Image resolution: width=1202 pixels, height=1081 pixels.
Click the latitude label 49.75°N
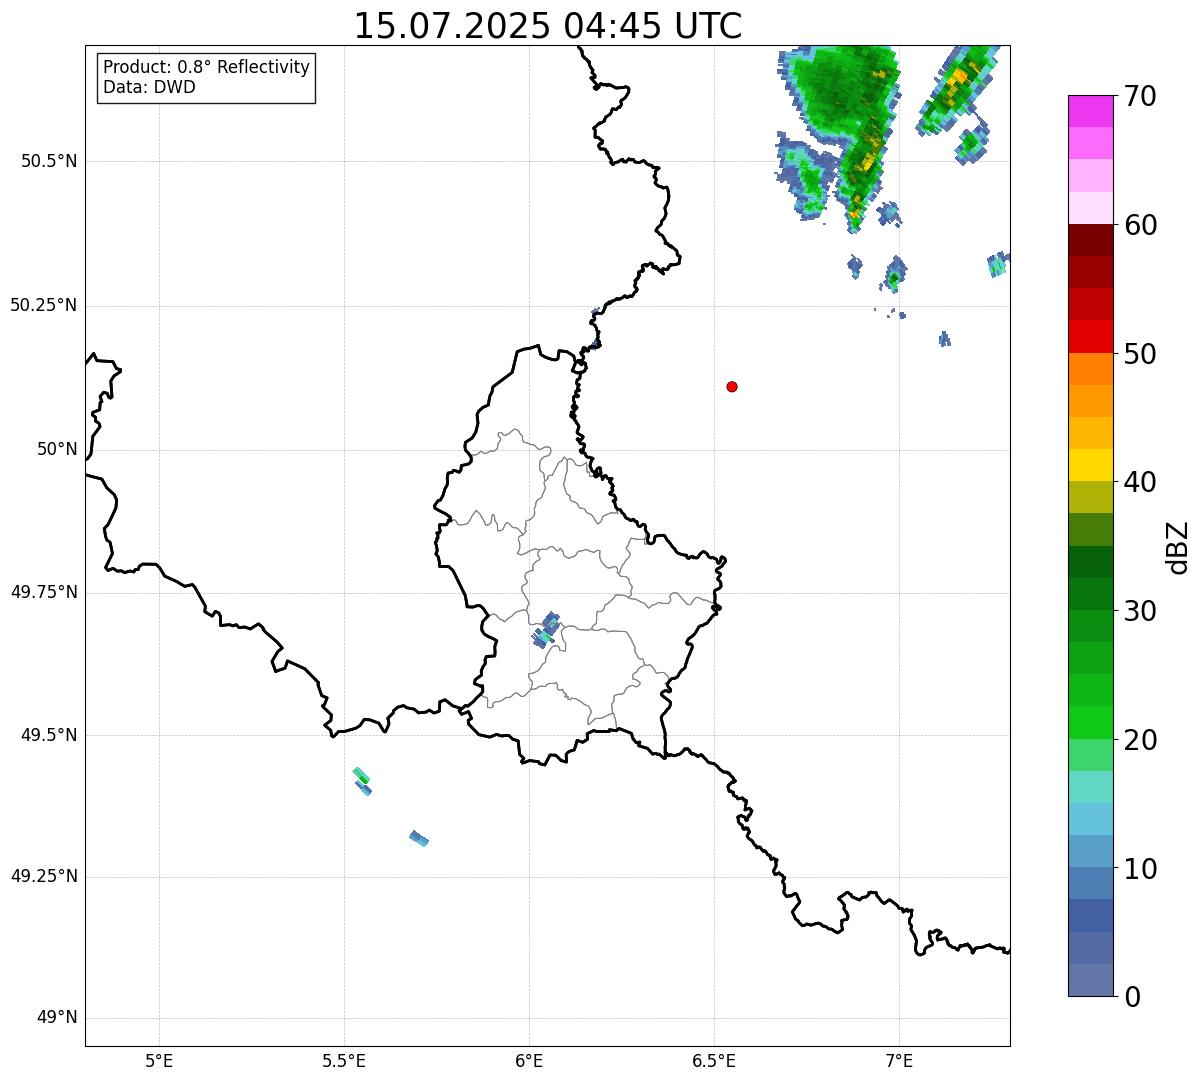coord(43,592)
